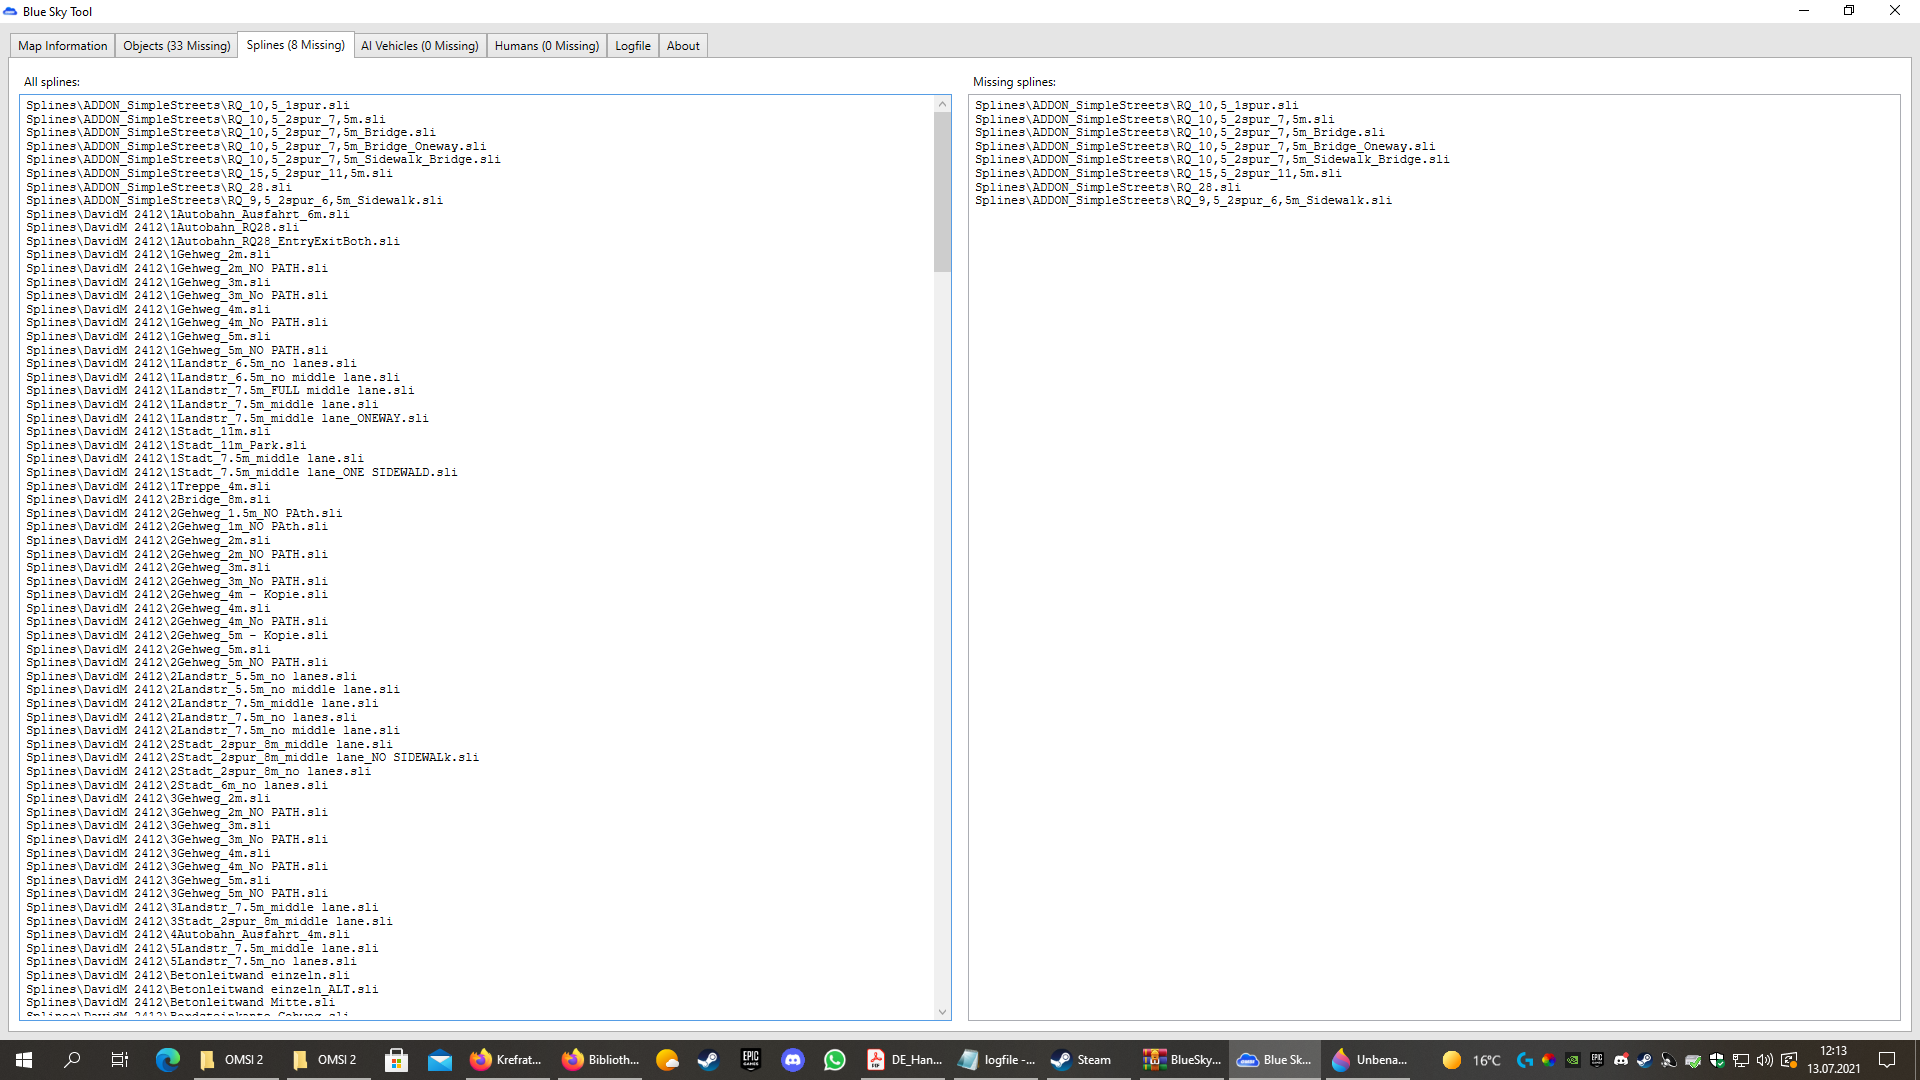Click scroll-up arrow of All splines list
Image resolution: width=1920 pixels, height=1080 pixels.
[942, 104]
